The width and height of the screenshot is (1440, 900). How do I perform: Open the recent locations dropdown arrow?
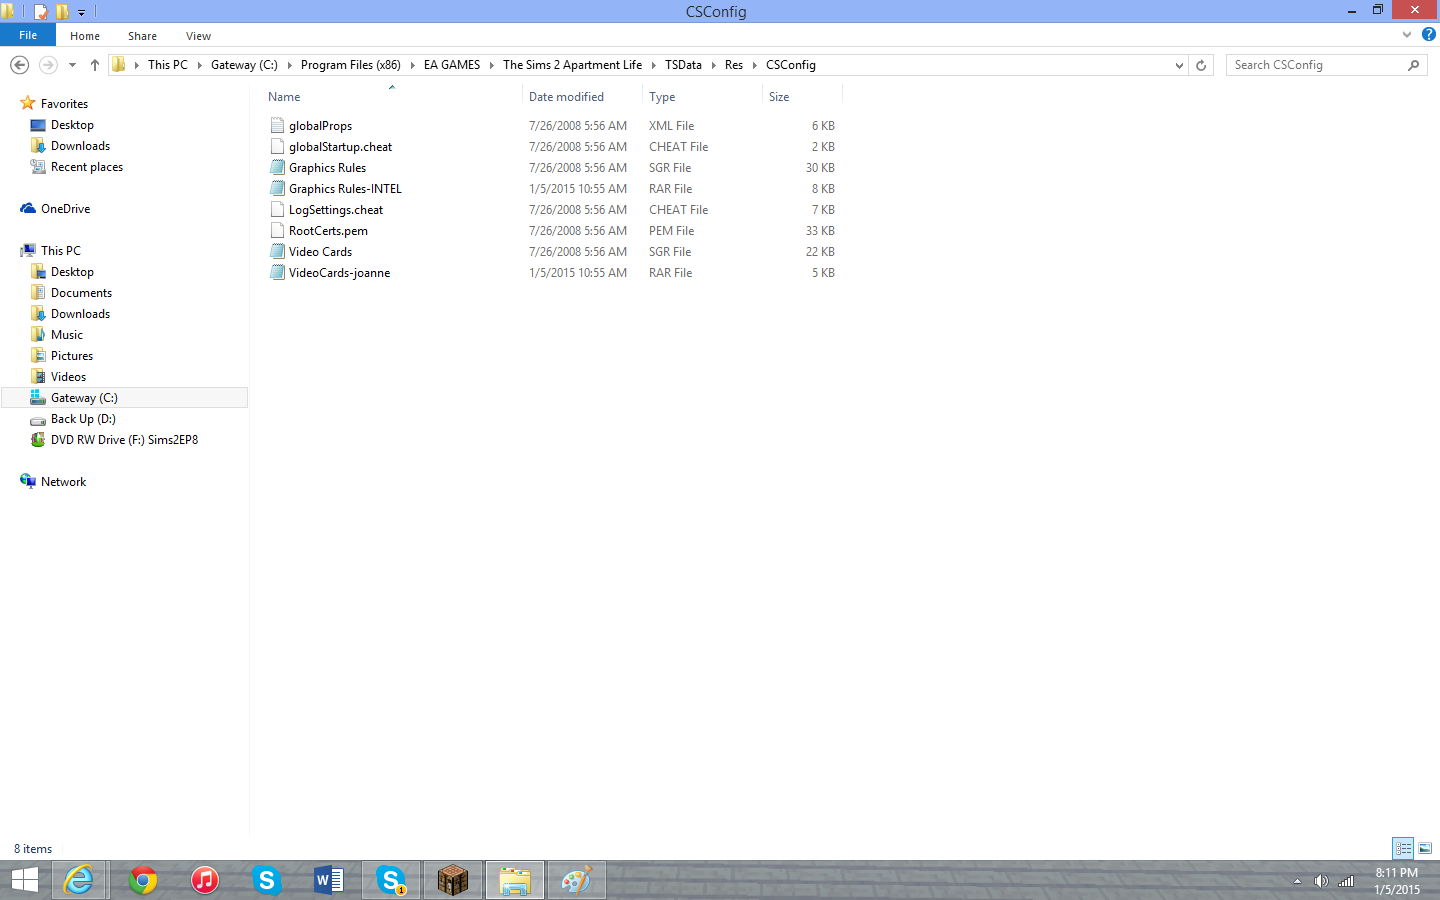pyautogui.click(x=72, y=65)
